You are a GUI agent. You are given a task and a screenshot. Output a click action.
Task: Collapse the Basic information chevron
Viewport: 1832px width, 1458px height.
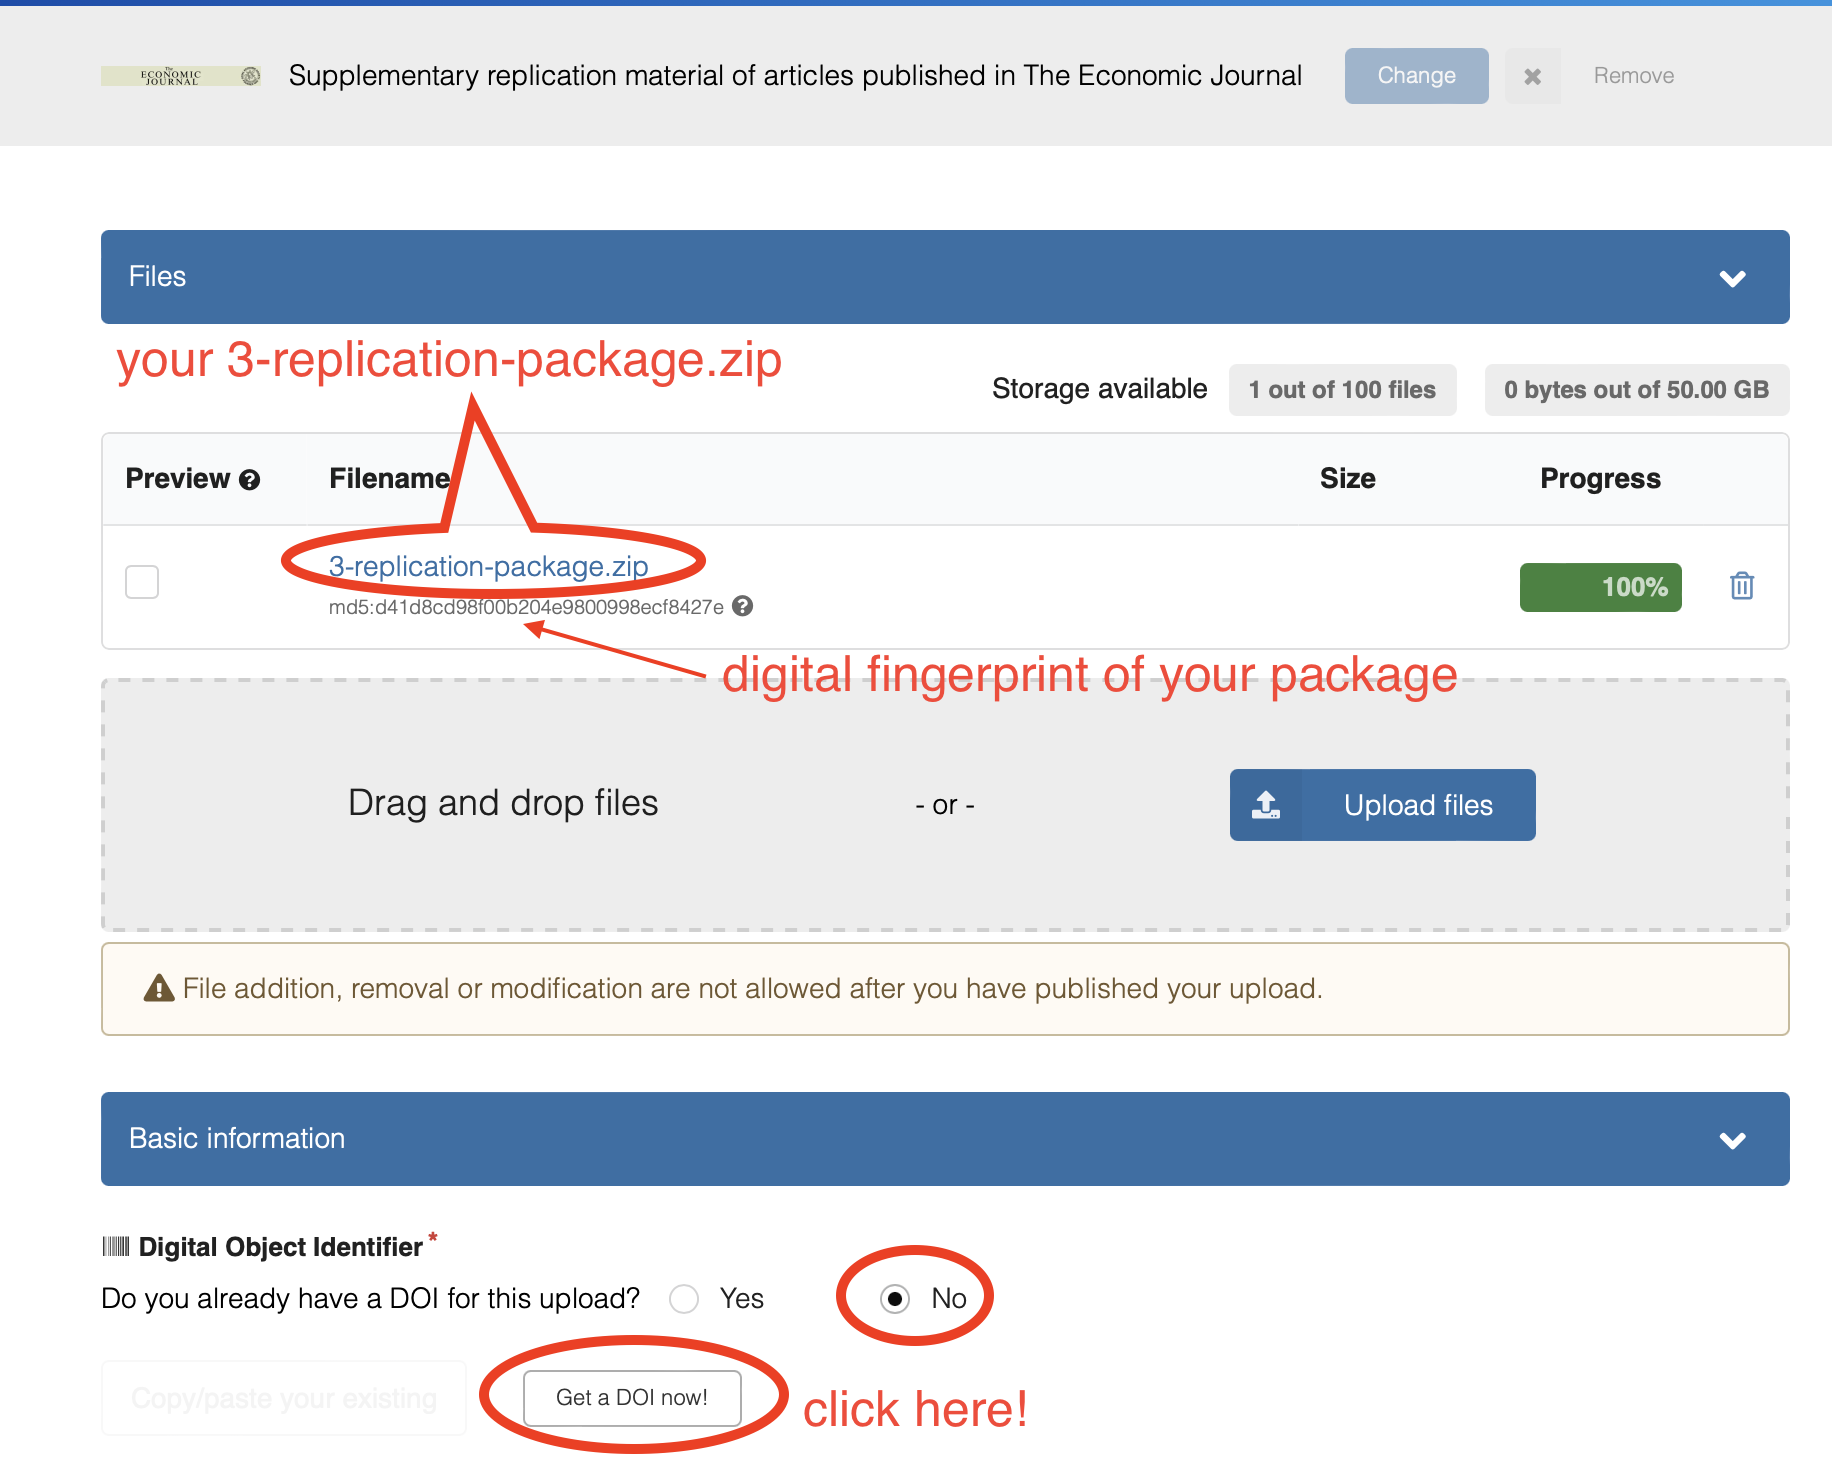click(1732, 1140)
